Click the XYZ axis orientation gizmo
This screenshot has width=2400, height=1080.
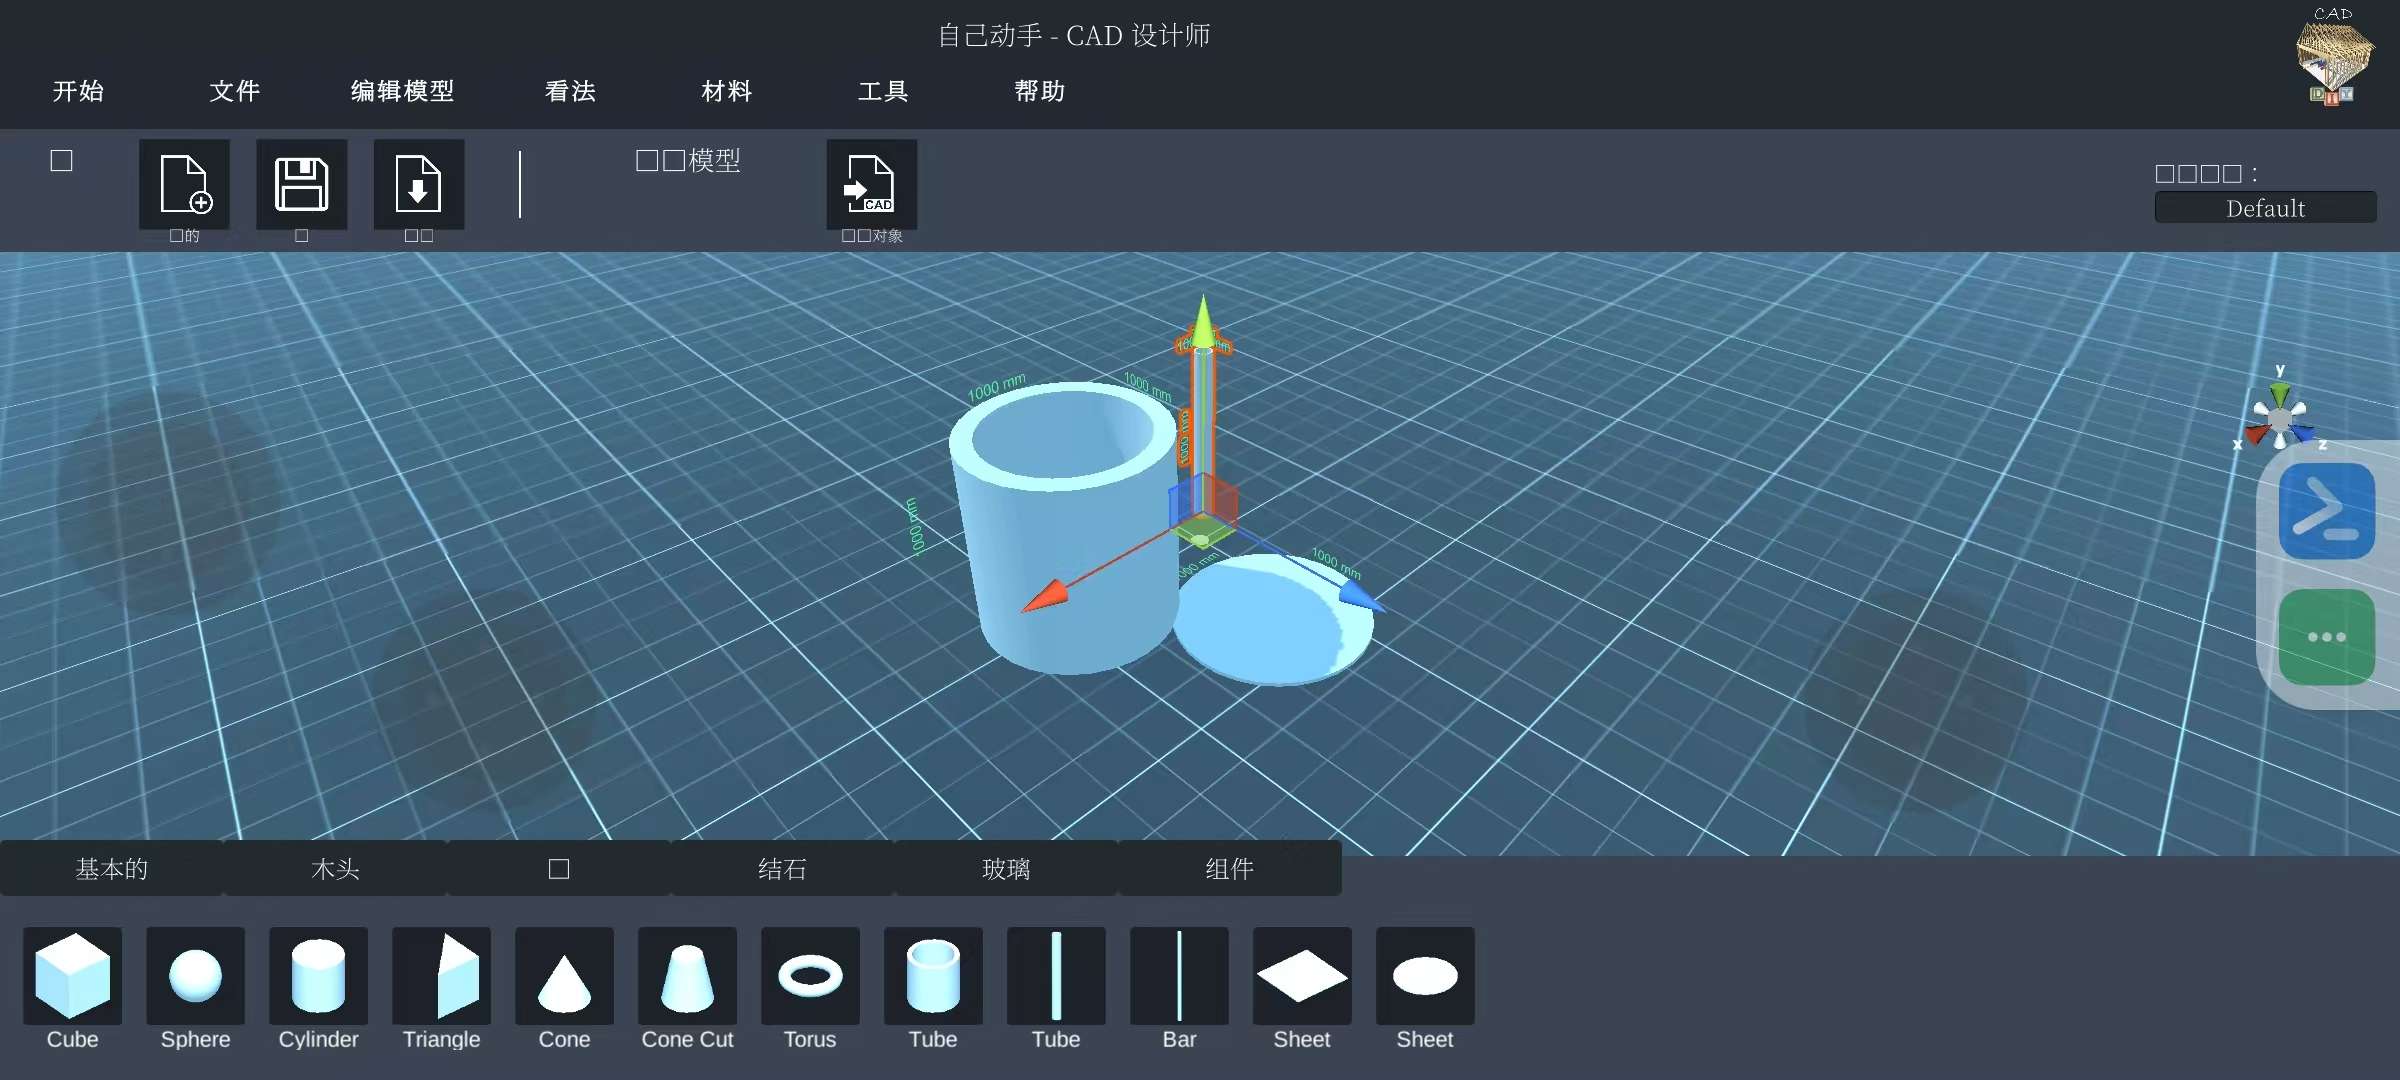pos(2279,417)
